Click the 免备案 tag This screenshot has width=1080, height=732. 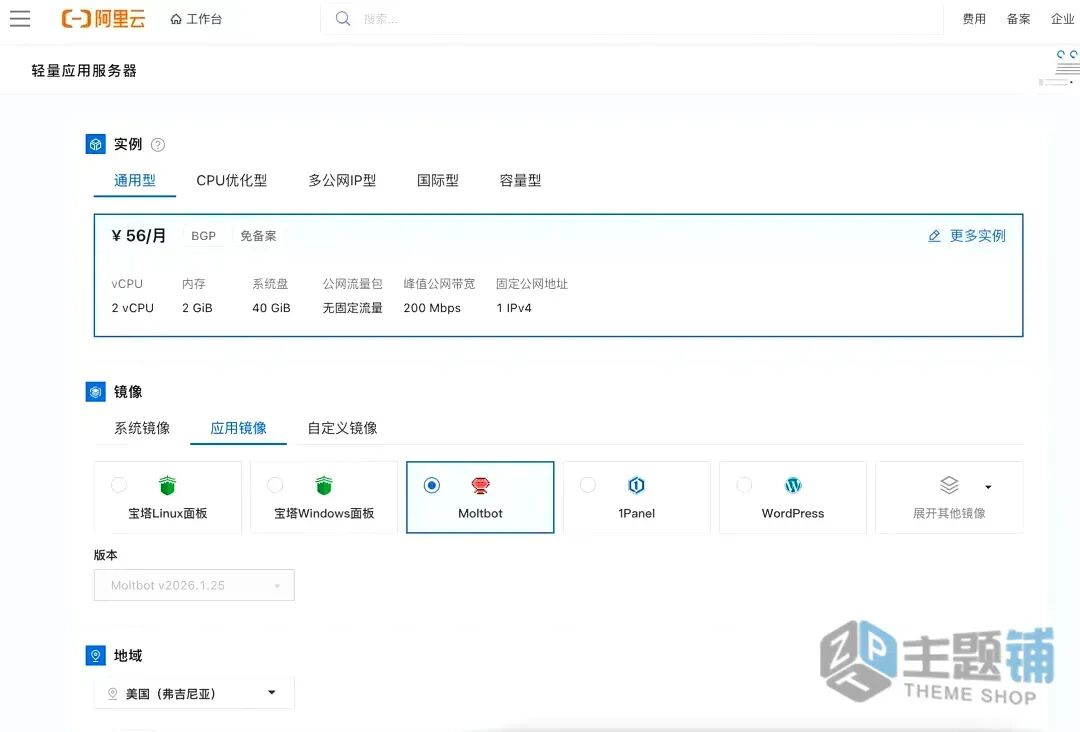point(258,236)
